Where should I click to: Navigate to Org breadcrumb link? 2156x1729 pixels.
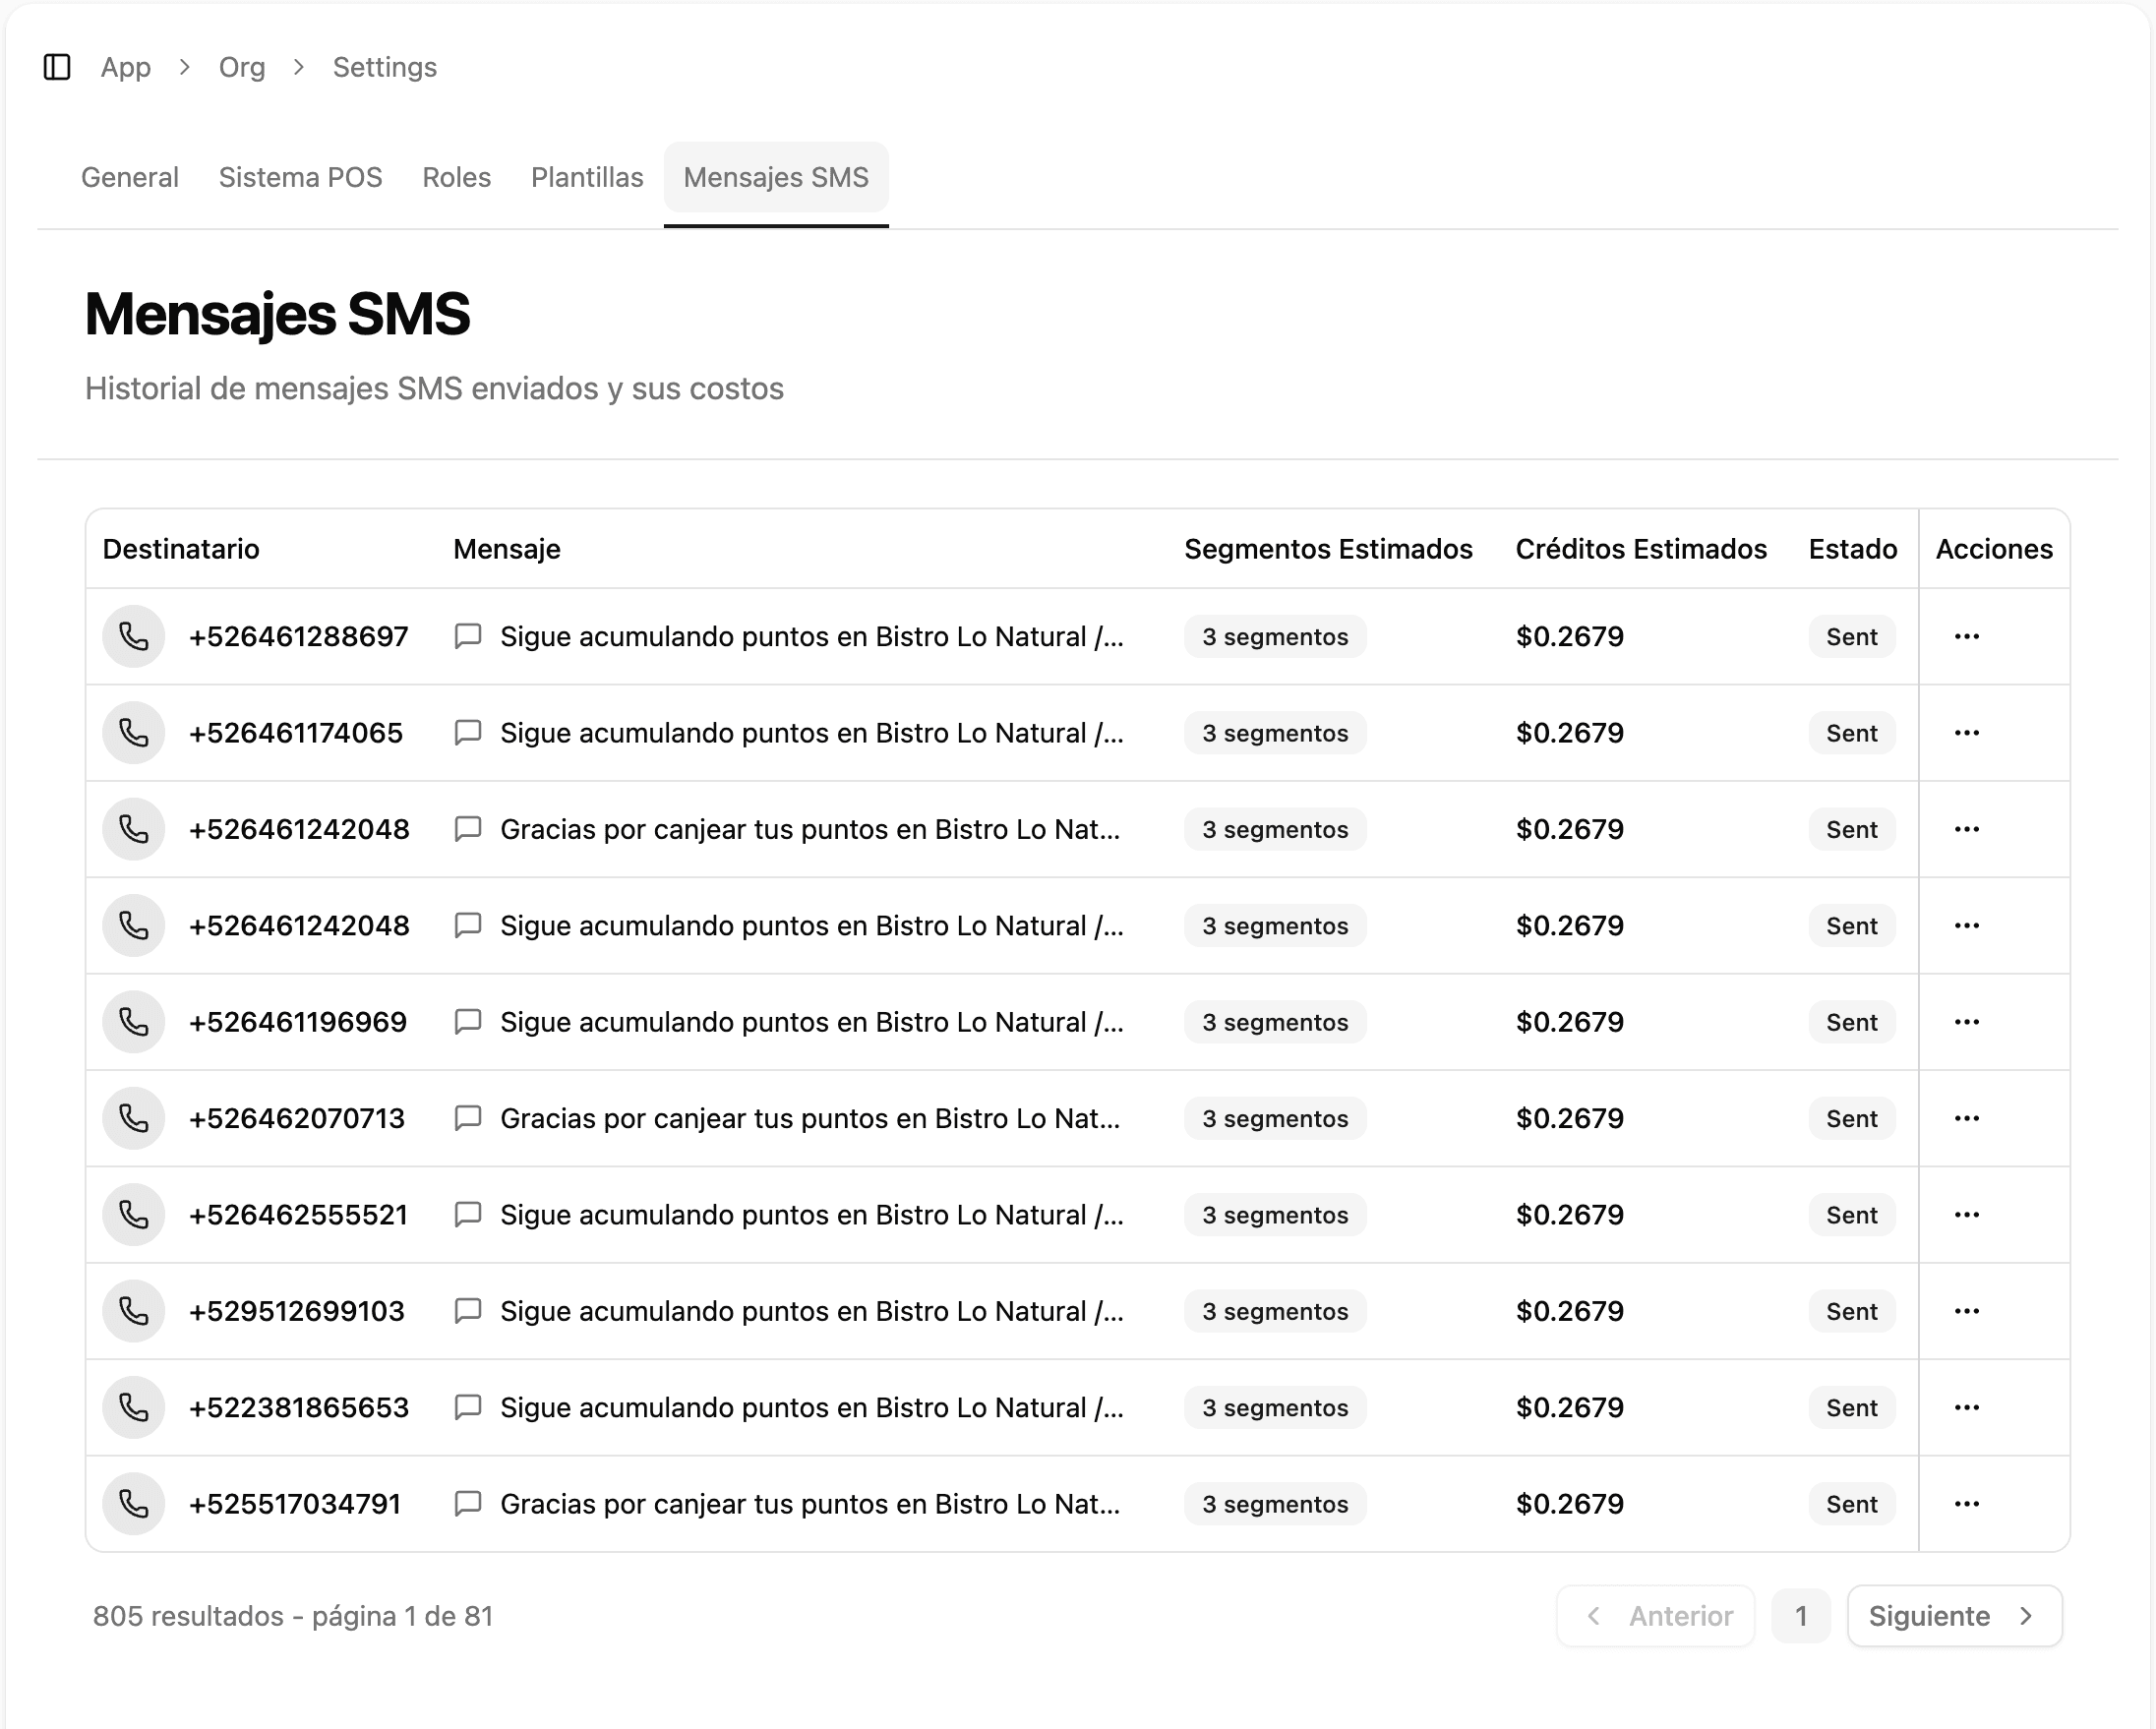tap(242, 67)
